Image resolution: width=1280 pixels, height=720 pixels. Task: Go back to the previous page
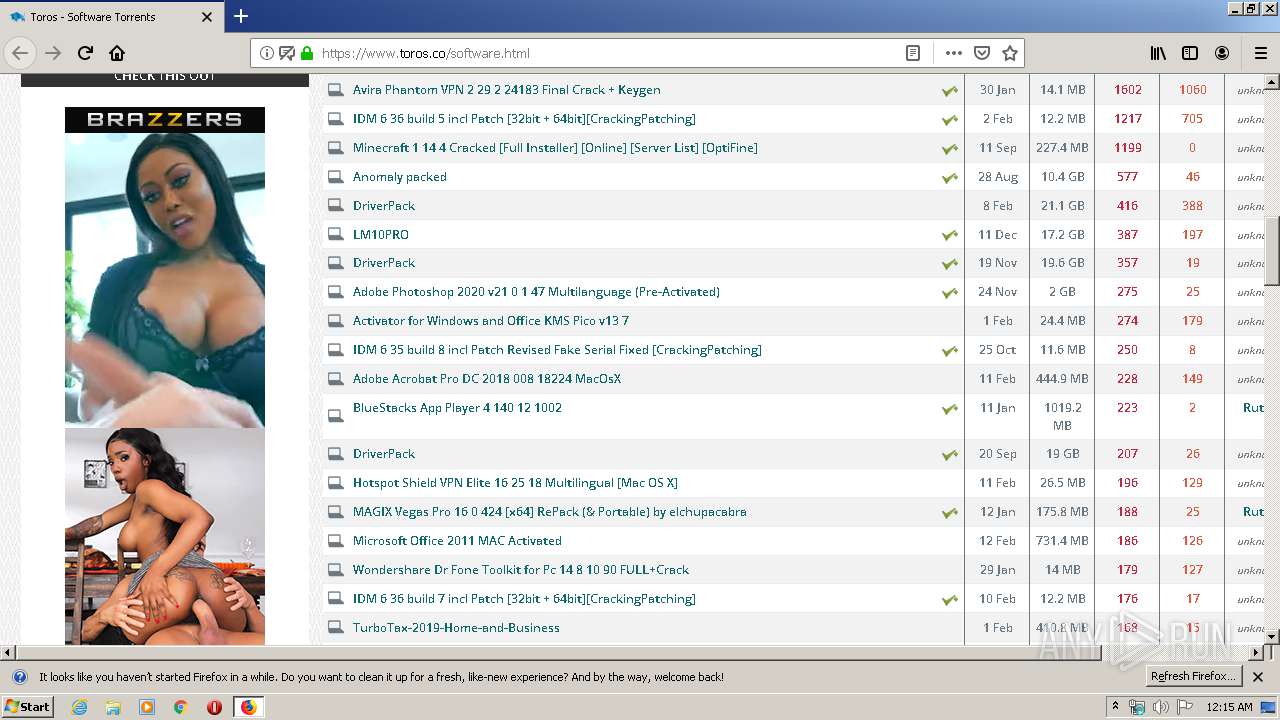pos(20,53)
